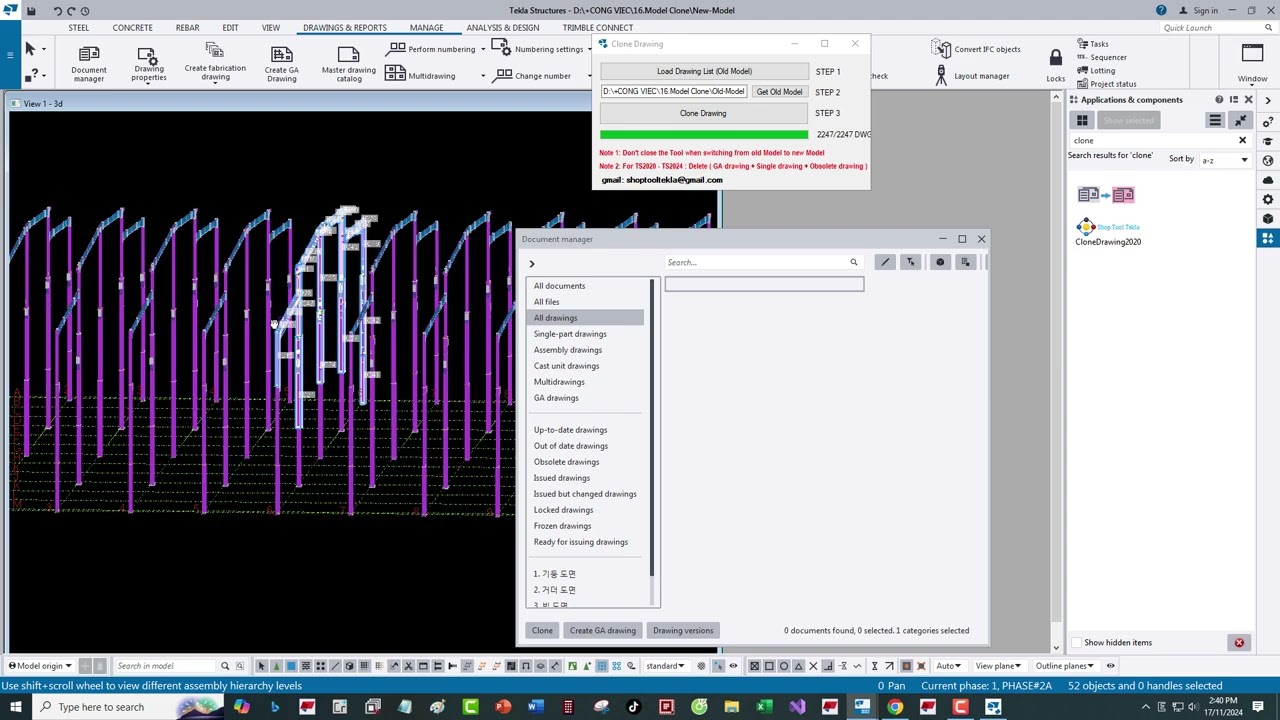Open Layout manager
Screen dimensions: 1280x720
pyautogui.click(x=970, y=75)
